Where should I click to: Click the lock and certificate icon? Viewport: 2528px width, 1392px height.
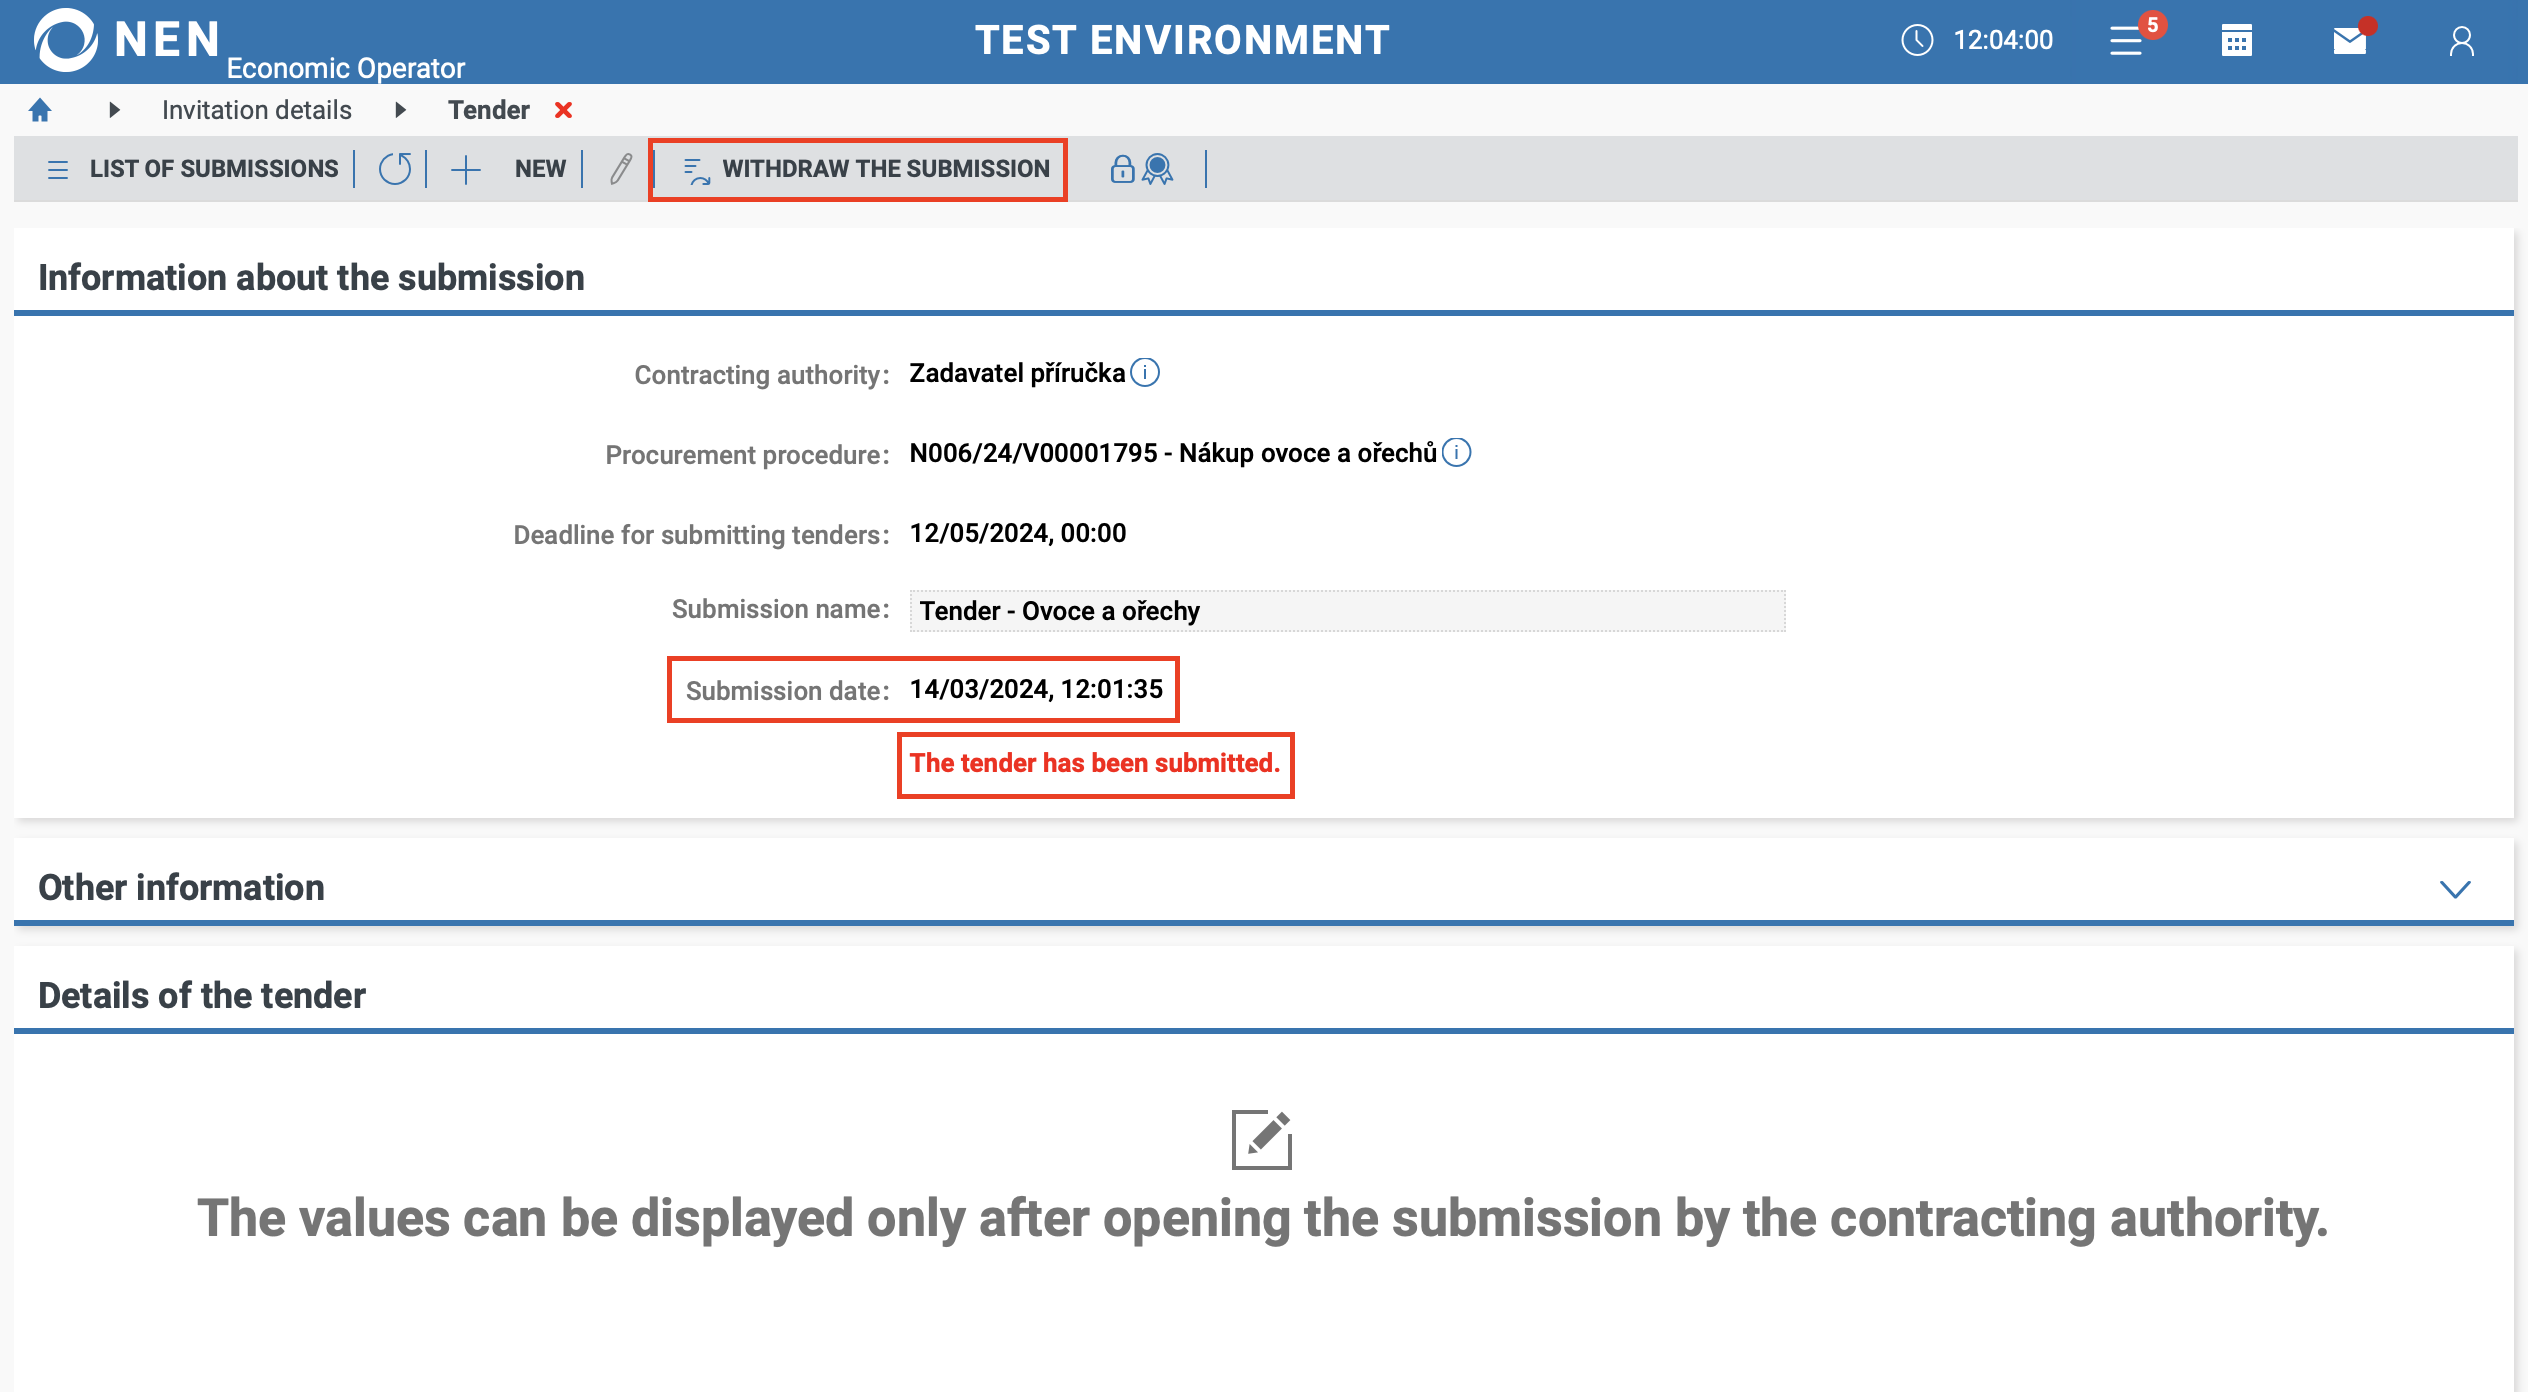pos(1141,169)
